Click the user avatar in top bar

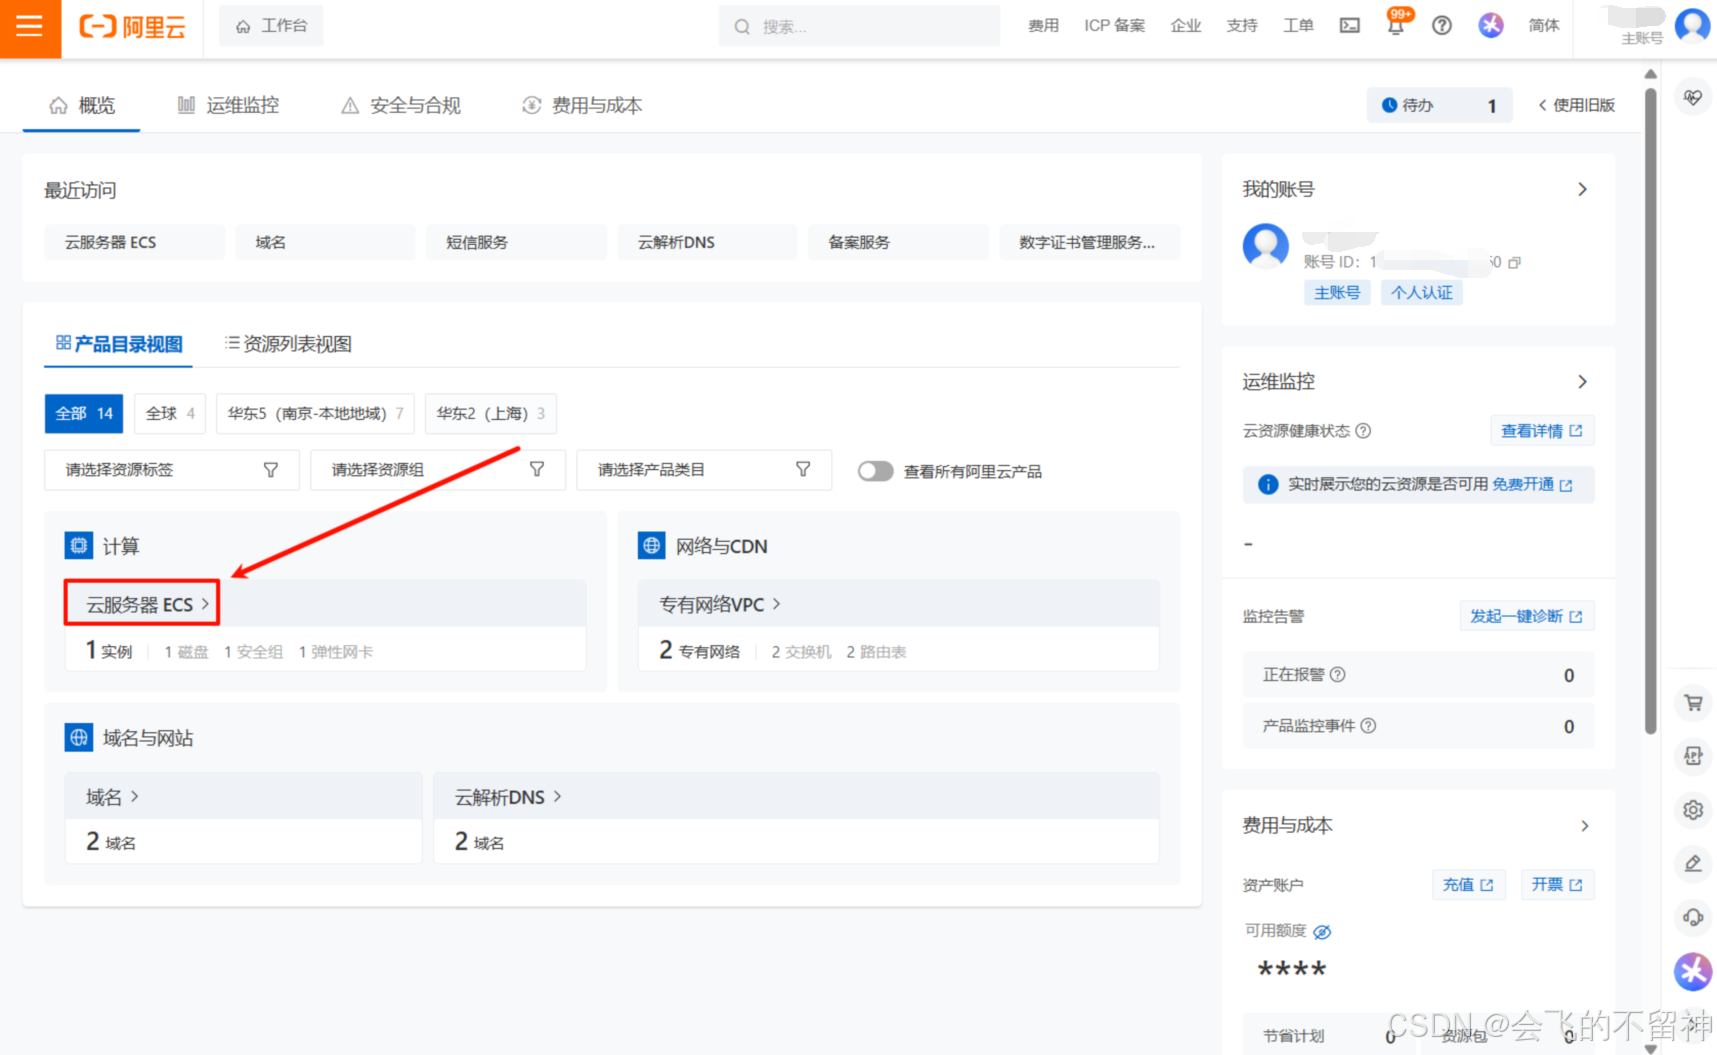(x=1692, y=25)
